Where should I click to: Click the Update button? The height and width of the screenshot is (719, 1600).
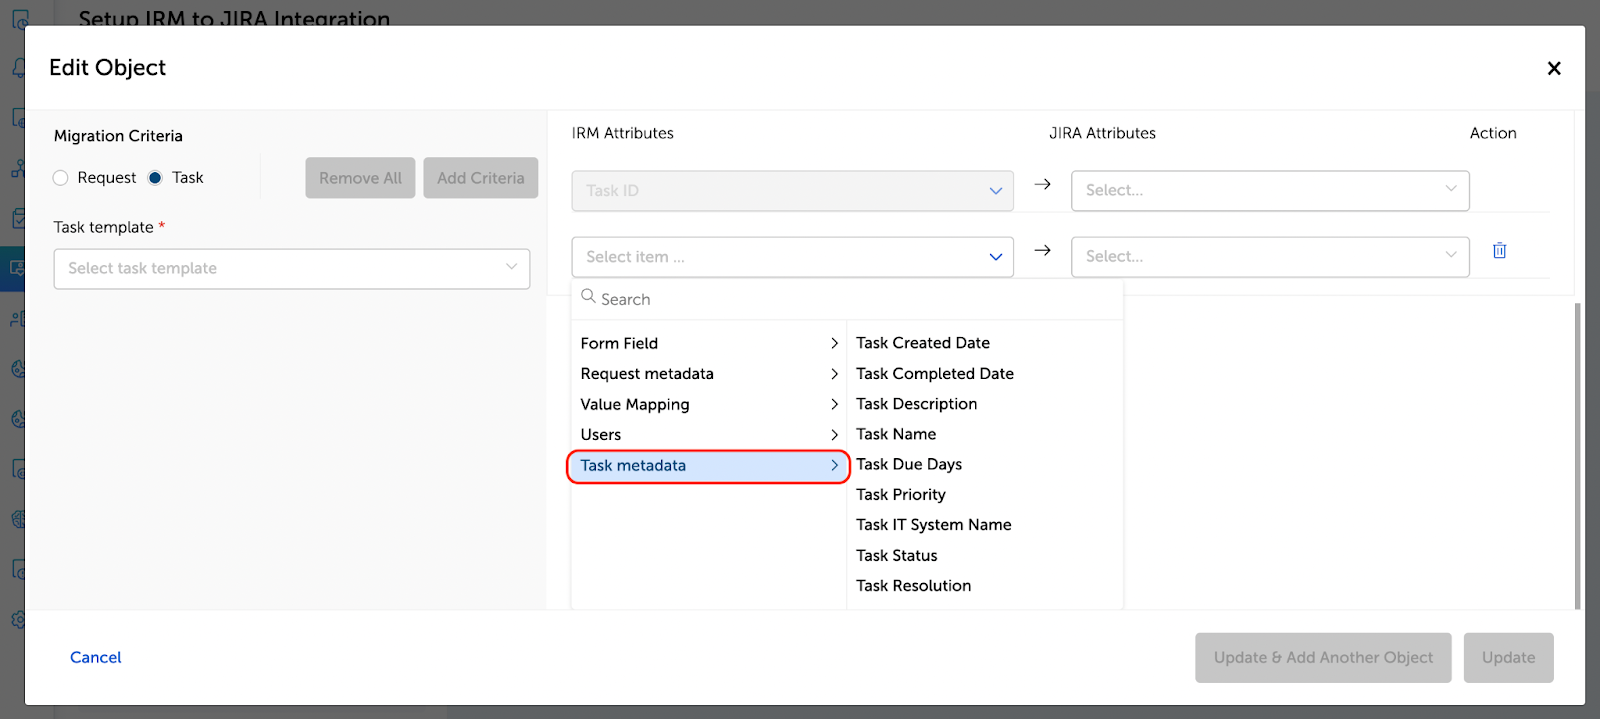click(1508, 658)
